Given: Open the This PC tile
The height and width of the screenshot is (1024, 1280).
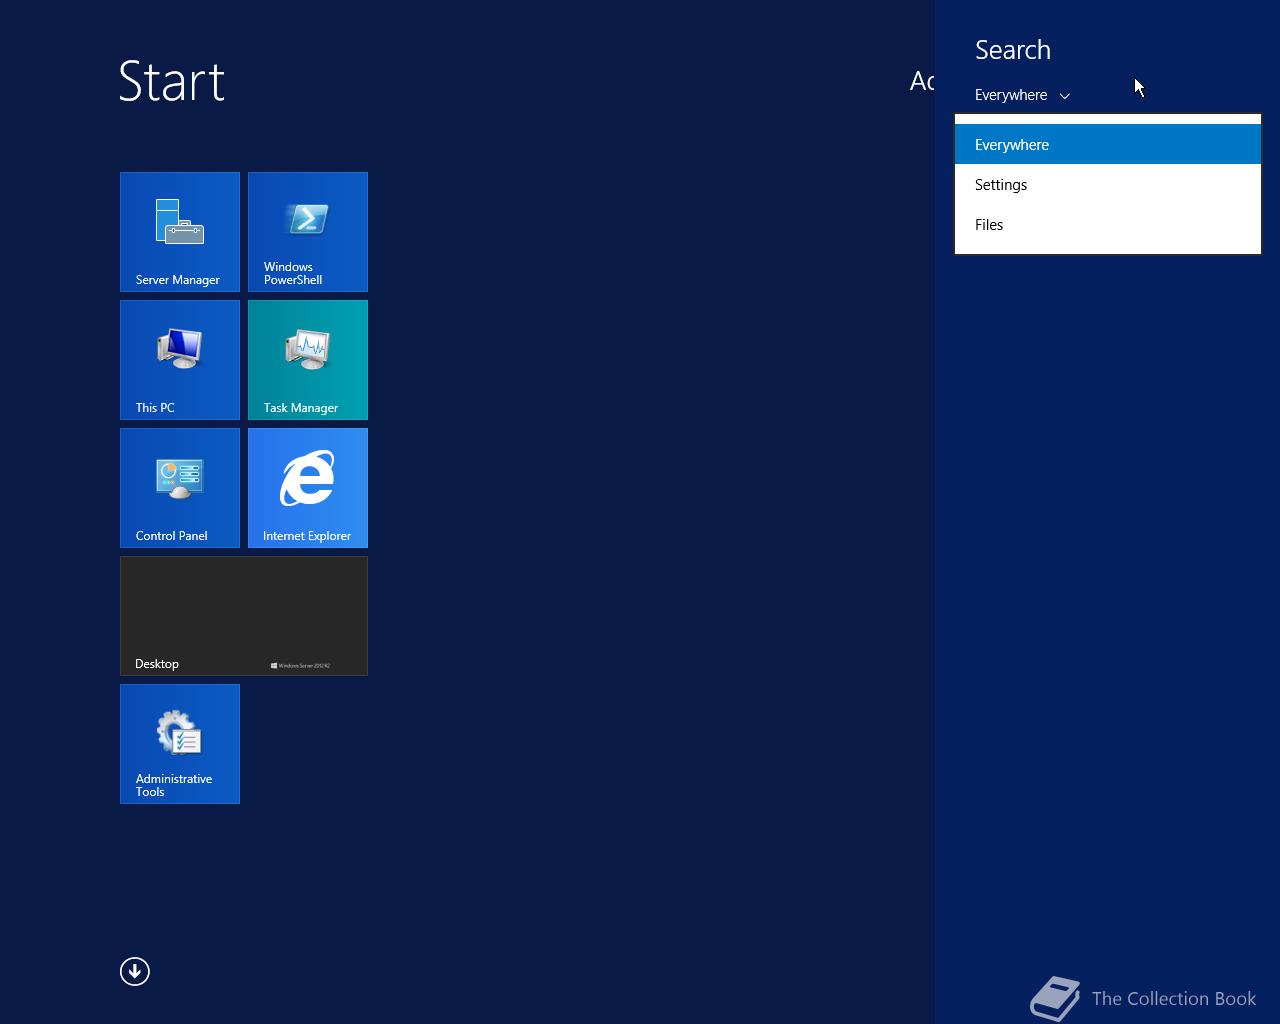Looking at the screenshot, I should pos(180,360).
